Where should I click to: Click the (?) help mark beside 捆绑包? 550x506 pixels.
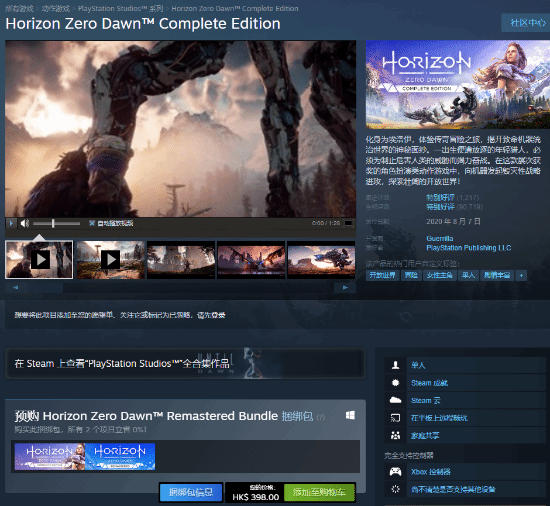point(321,417)
